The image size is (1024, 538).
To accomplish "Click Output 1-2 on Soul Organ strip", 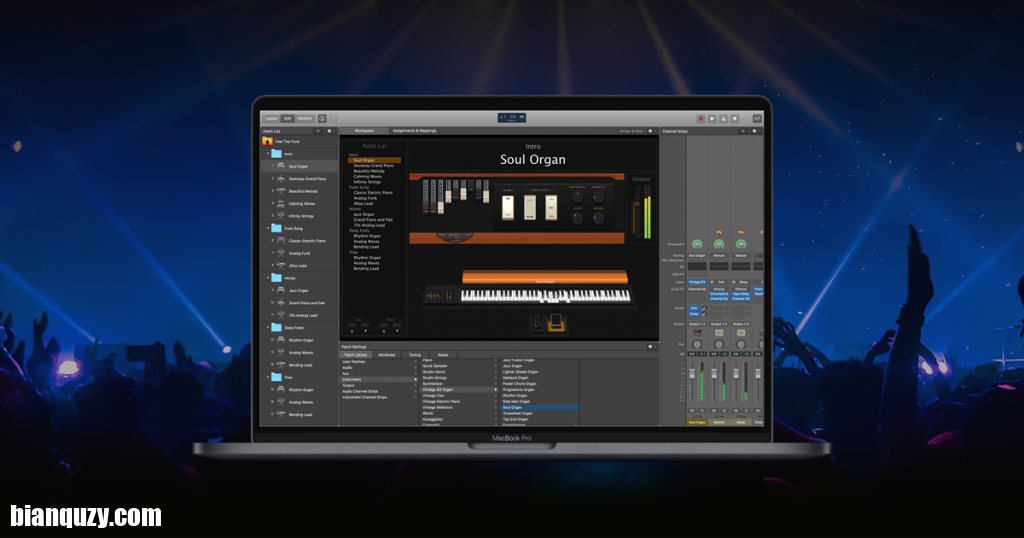I will click(697, 324).
